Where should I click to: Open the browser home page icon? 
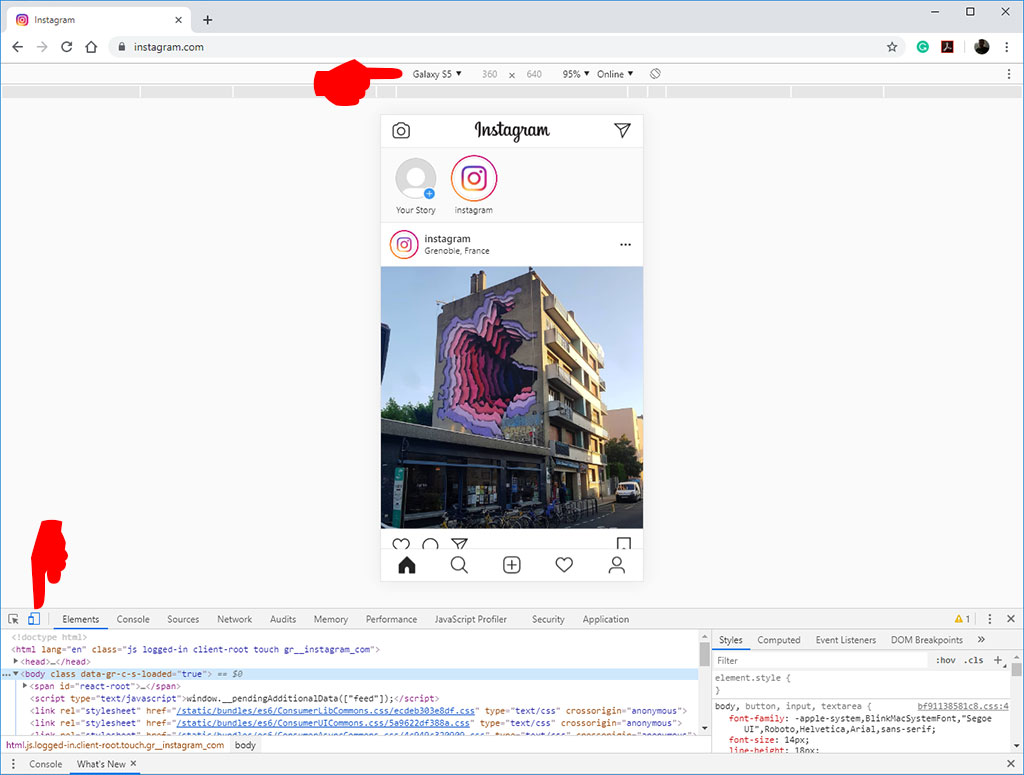click(x=91, y=47)
